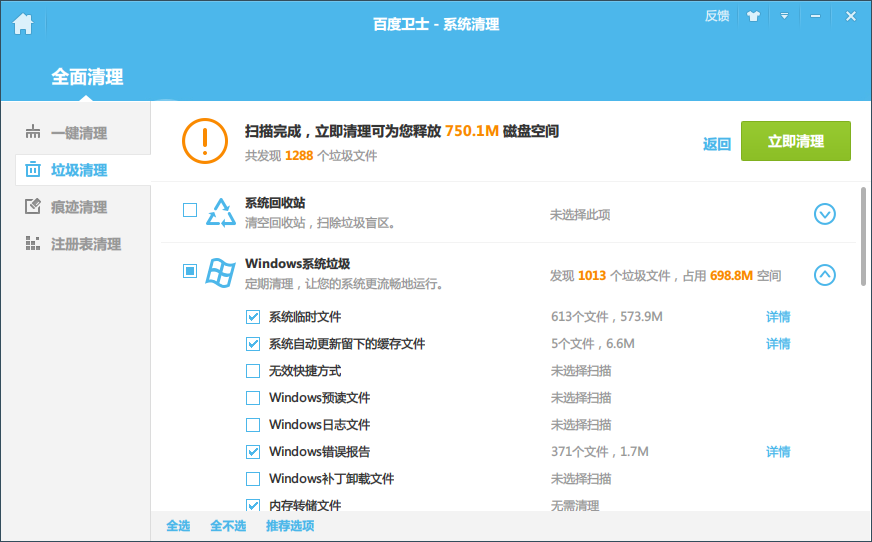Uncheck 内存转储文件

pos(253,505)
